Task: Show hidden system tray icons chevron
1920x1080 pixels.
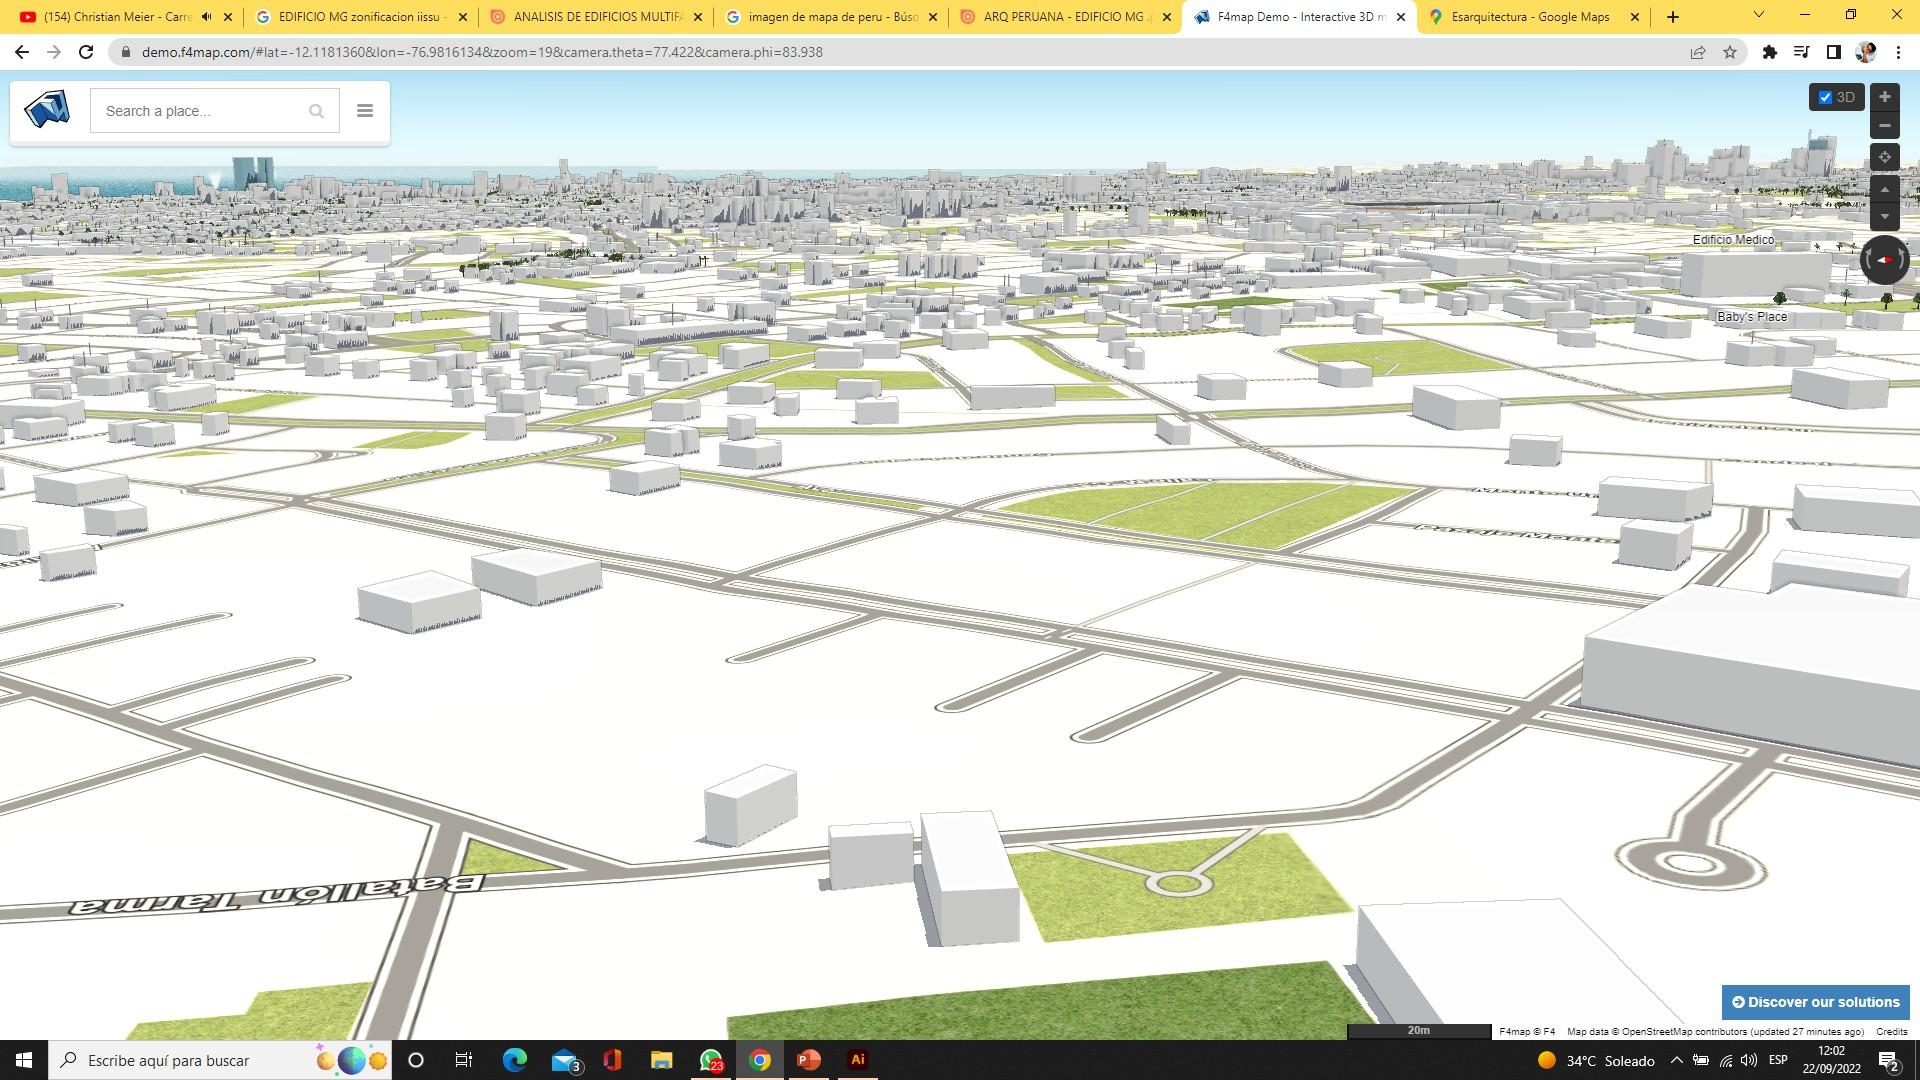Action: click(1676, 1060)
